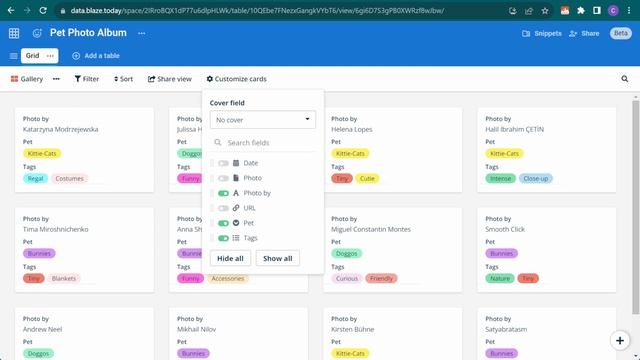Viewport: 640px width, 360px height.
Task: Click browser back arrow
Action: (x=11, y=11)
